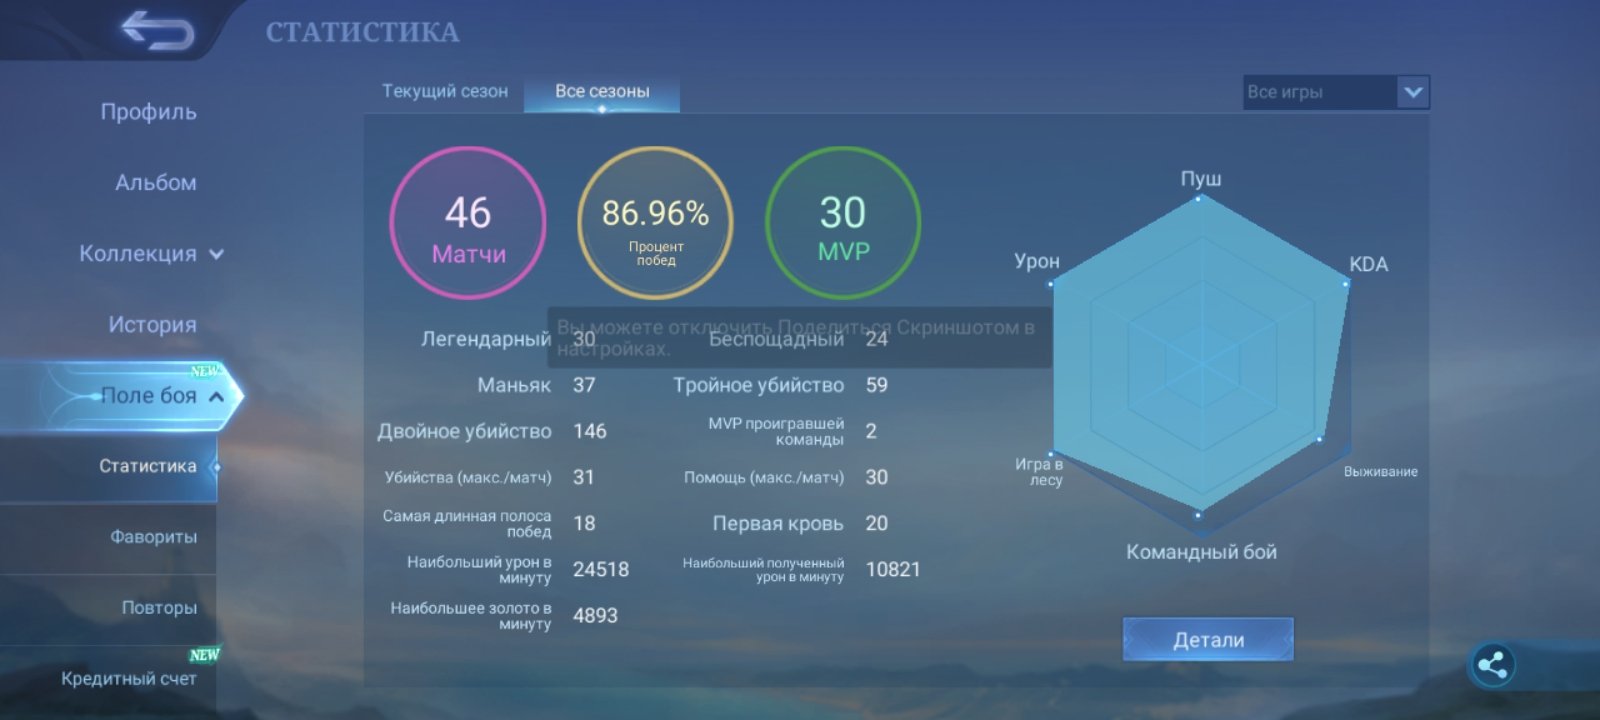1600x720 pixels.
Task: Click the Пуш label on chart
Action: pos(1201,179)
